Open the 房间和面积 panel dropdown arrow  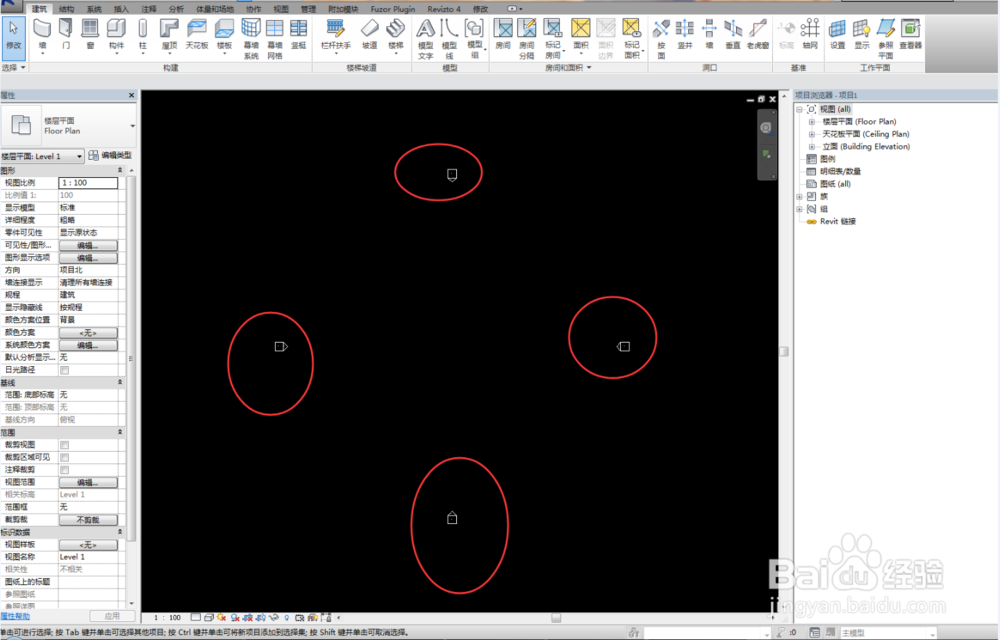589,68
